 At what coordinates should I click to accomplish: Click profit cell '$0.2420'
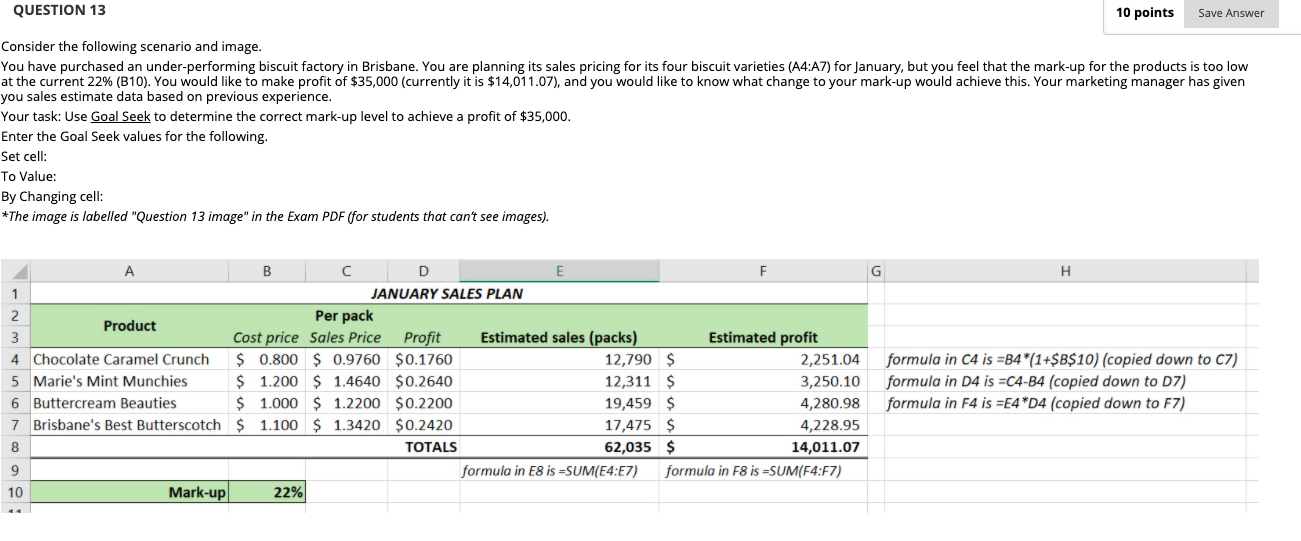422,426
